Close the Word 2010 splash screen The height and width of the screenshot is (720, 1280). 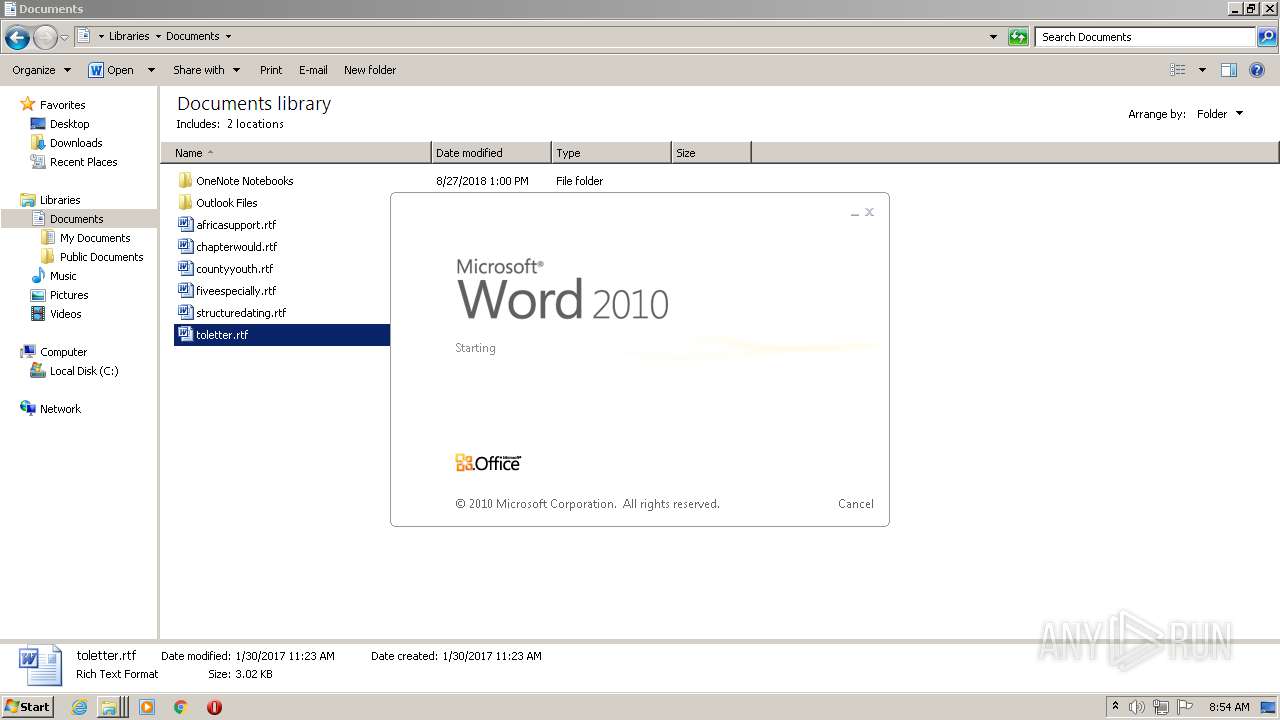click(869, 212)
